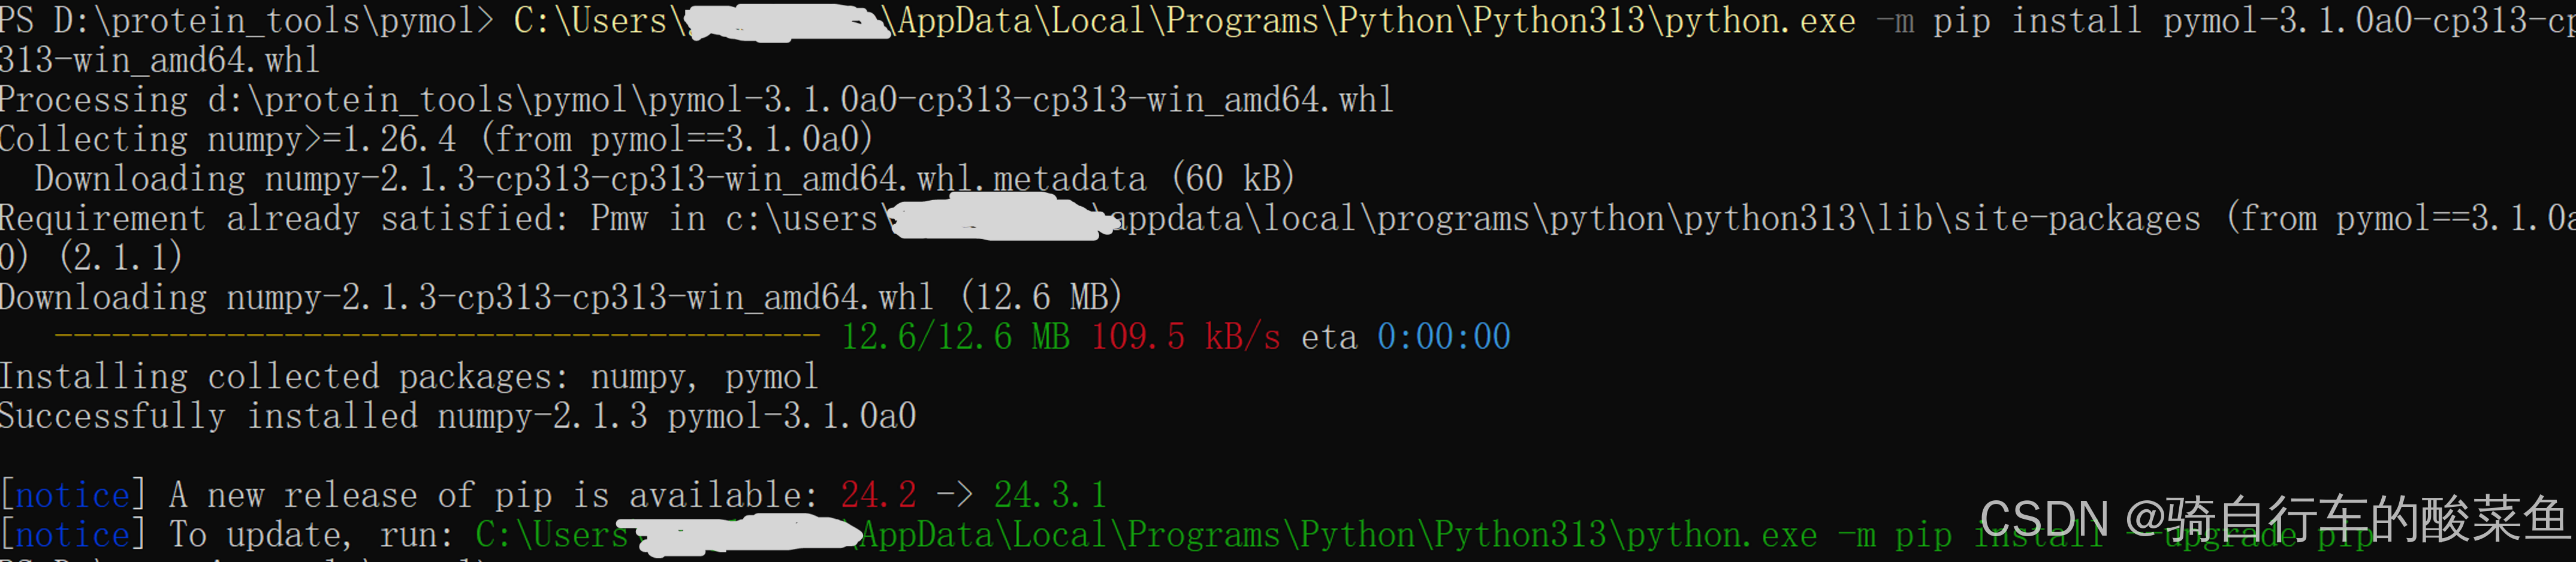Click 'Collecting numpy>=1.26.4' line
The image size is (2576, 562).
tap(436, 139)
